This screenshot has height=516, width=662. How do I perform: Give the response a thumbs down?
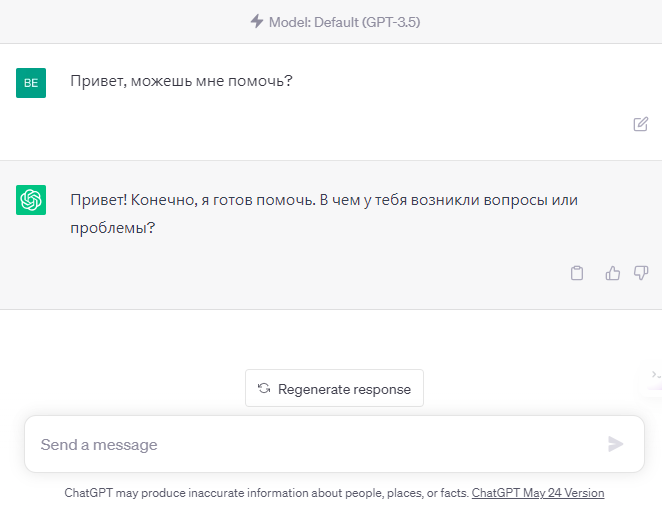pos(641,273)
